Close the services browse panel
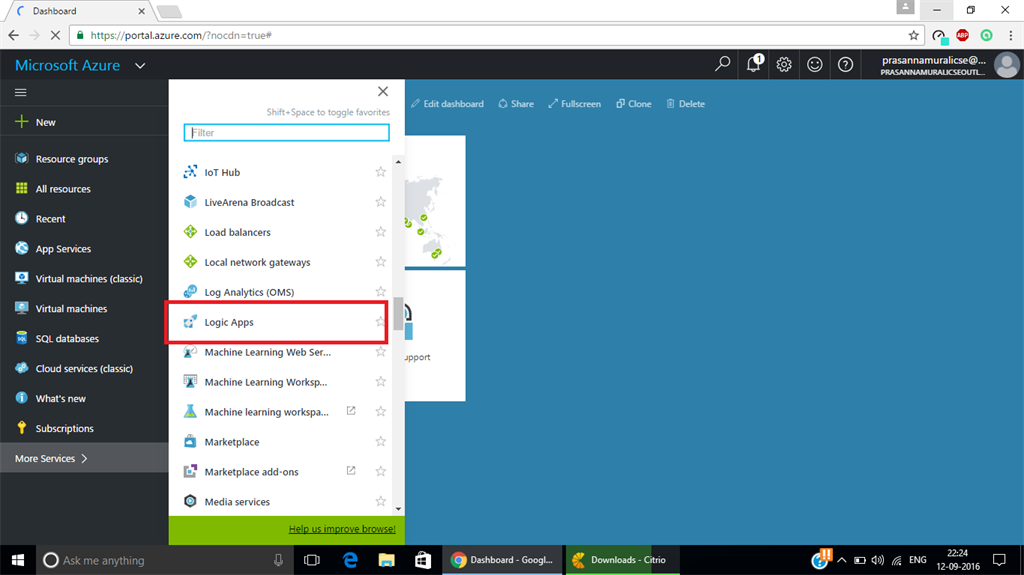Image resolution: width=1024 pixels, height=575 pixels. [x=383, y=91]
